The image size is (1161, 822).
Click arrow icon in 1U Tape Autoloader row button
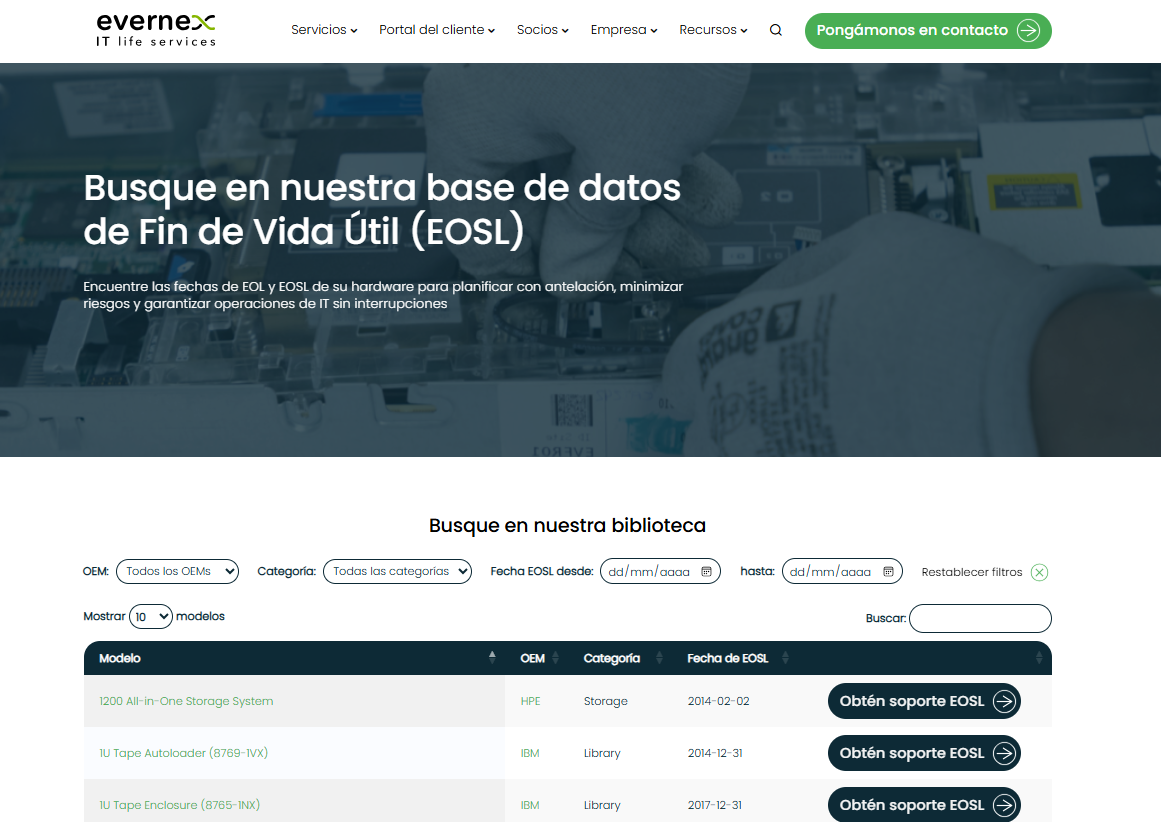click(x=1004, y=753)
